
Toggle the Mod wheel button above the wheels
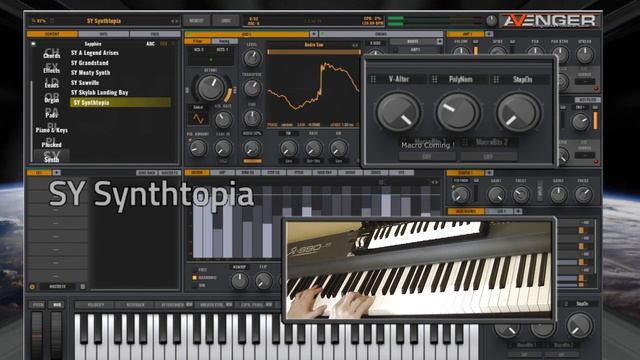pos(56,304)
